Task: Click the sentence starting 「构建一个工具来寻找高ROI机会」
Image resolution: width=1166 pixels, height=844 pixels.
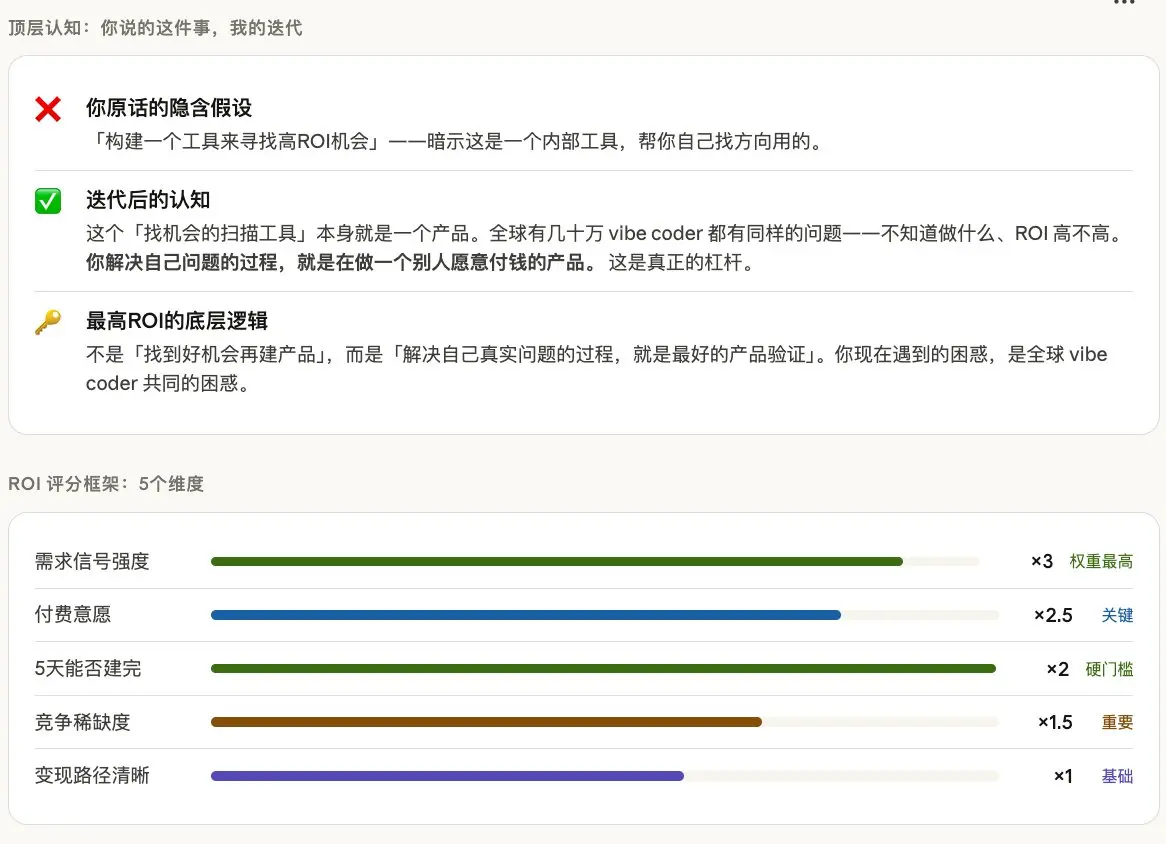Action: pos(456,141)
